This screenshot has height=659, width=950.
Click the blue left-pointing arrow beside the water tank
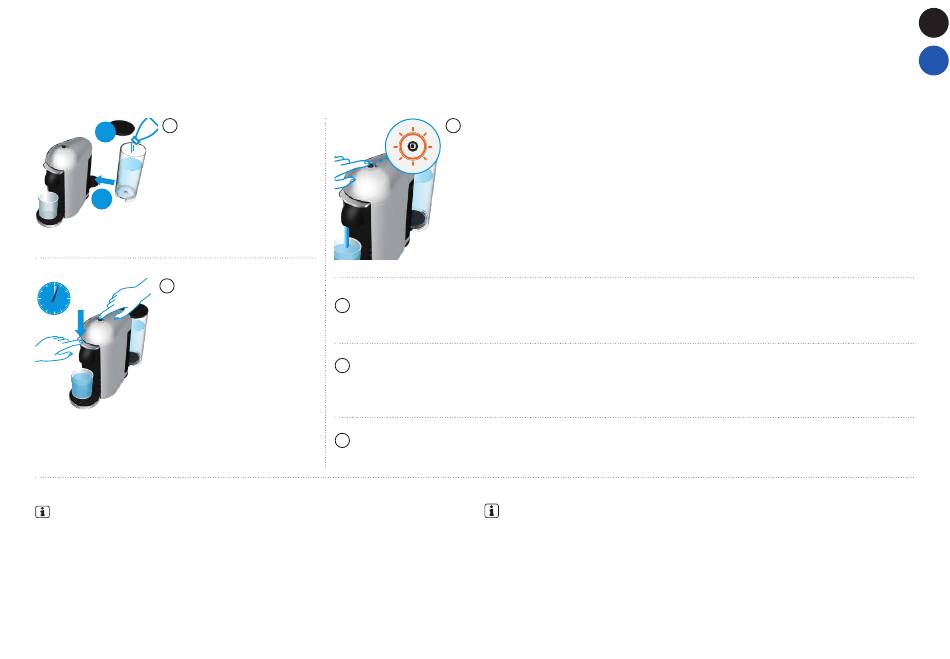click(x=104, y=180)
